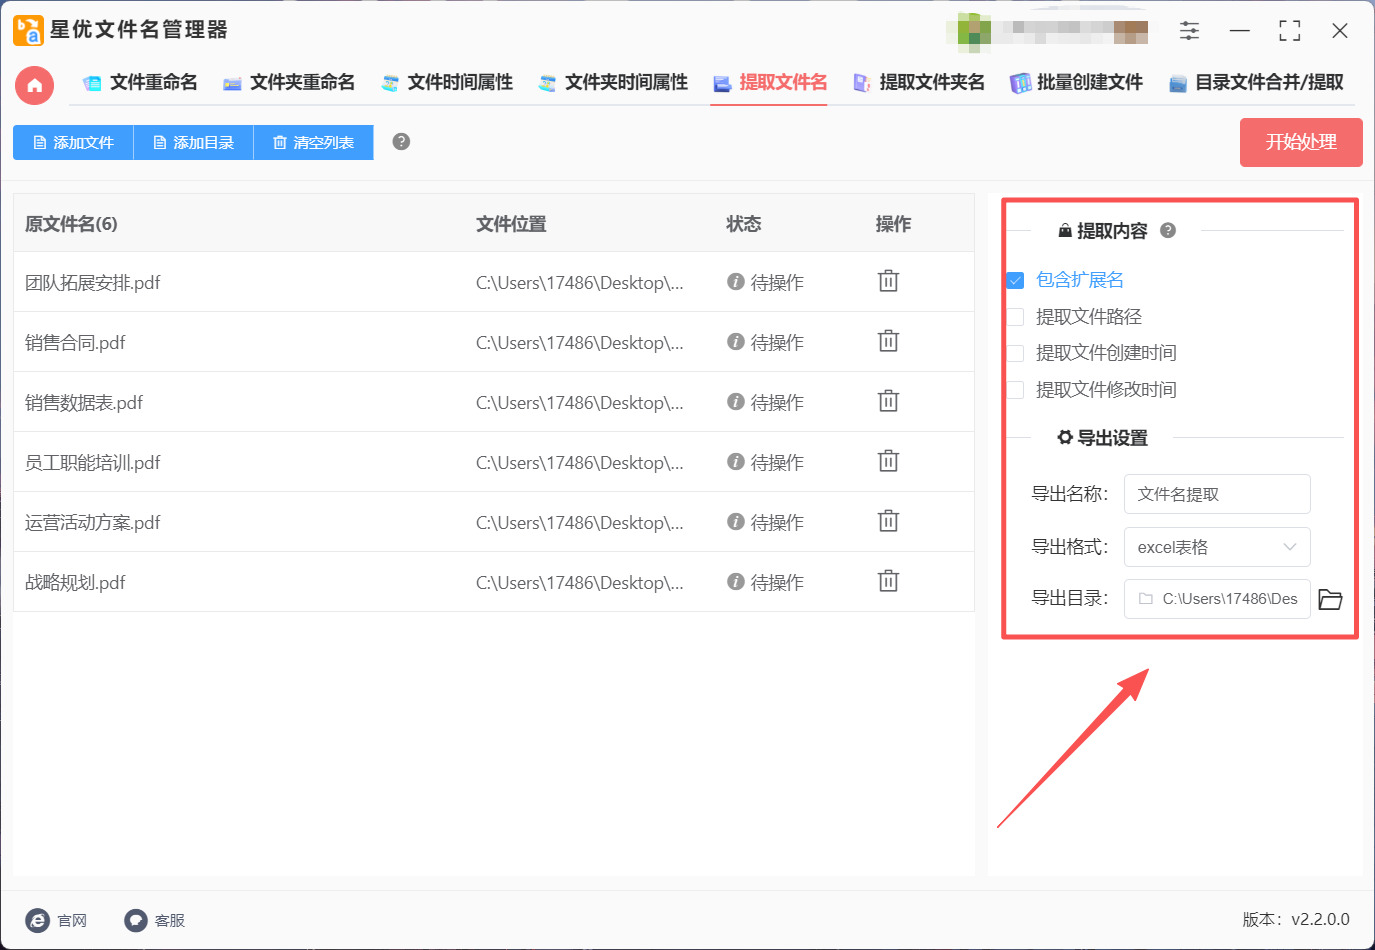Open the 导出格式 excel表格 dropdown
The width and height of the screenshot is (1375, 950).
(1217, 547)
